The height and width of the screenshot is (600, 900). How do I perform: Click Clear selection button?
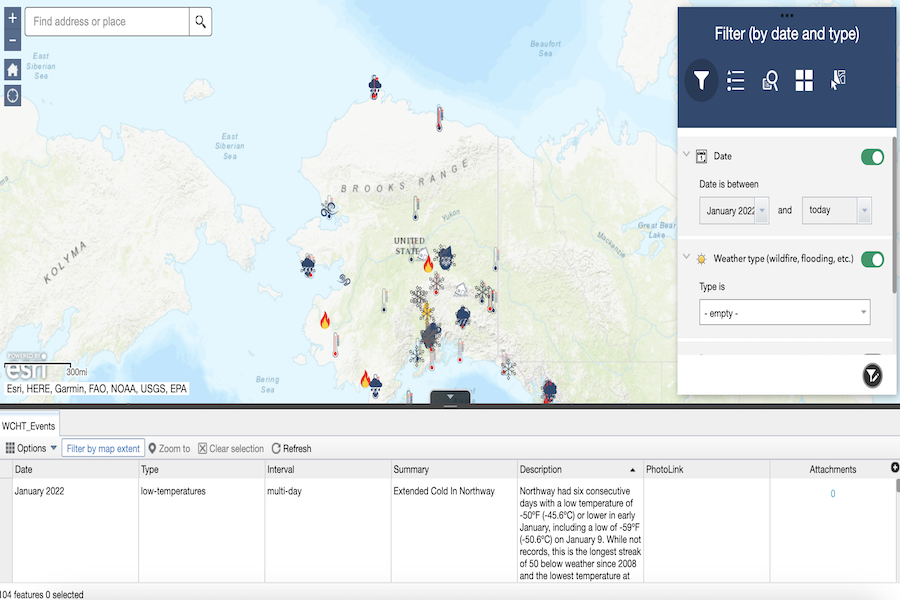point(231,448)
